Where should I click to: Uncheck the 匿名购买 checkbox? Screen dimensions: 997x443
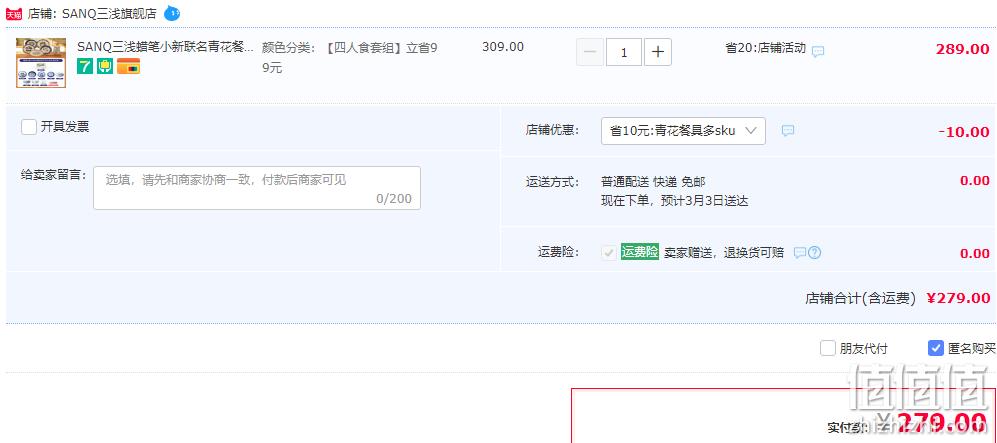pyautogui.click(x=935, y=348)
